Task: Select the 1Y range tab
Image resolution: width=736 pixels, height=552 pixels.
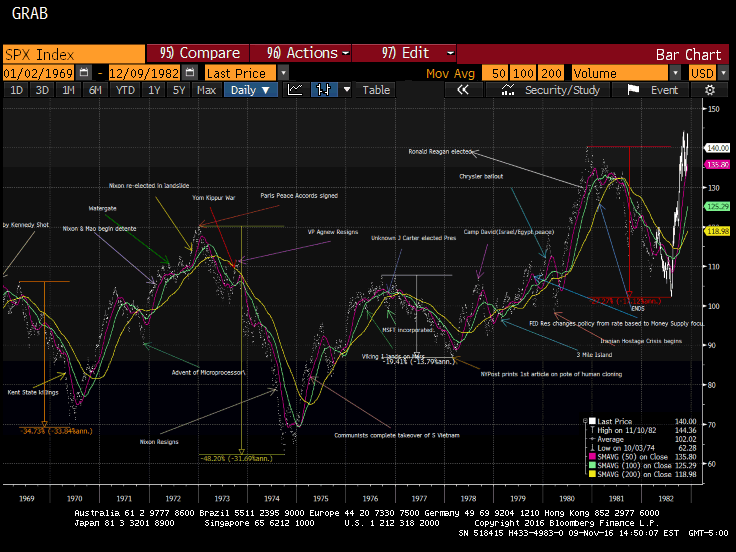Action: pyautogui.click(x=154, y=90)
